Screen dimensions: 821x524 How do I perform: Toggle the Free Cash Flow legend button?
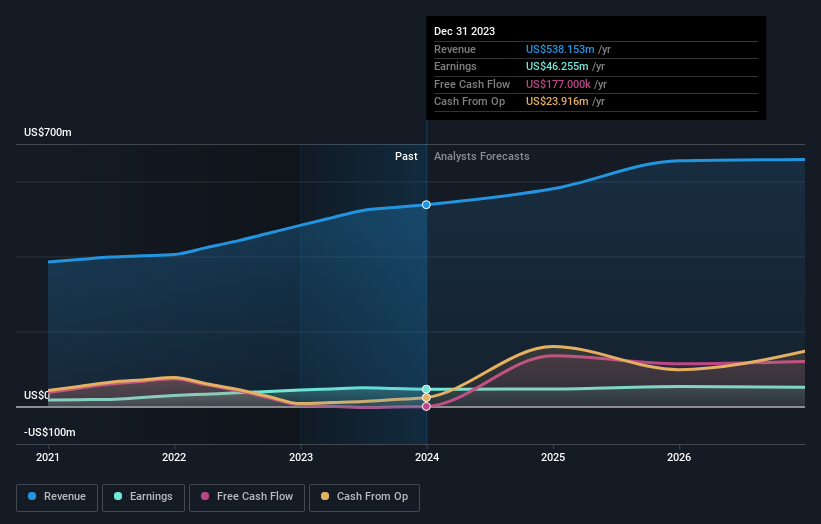pyautogui.click(x=247, y=497)
